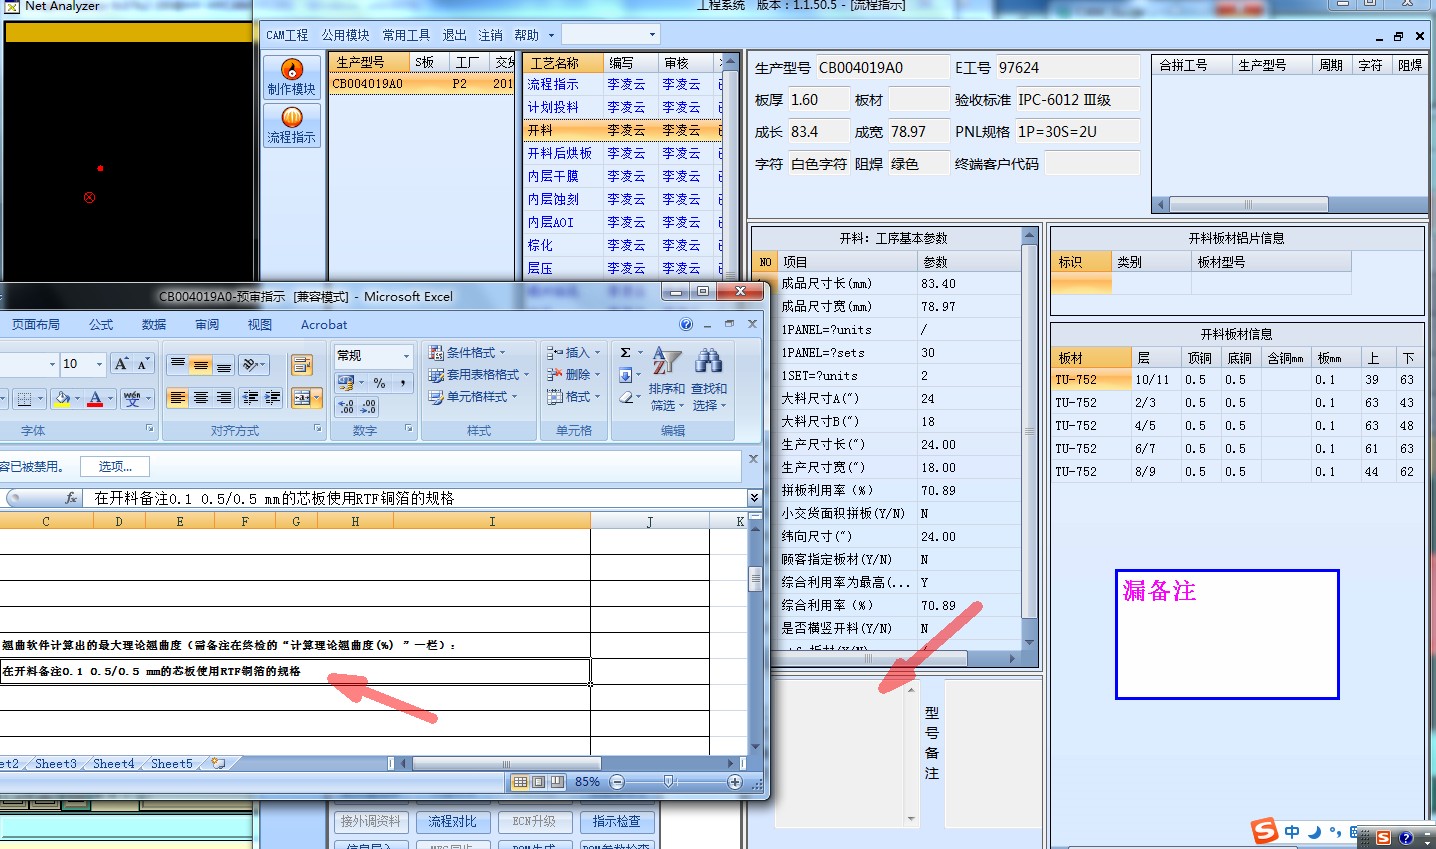
Task: Open 常用工具 menu in engineering system
Action: 406,35
